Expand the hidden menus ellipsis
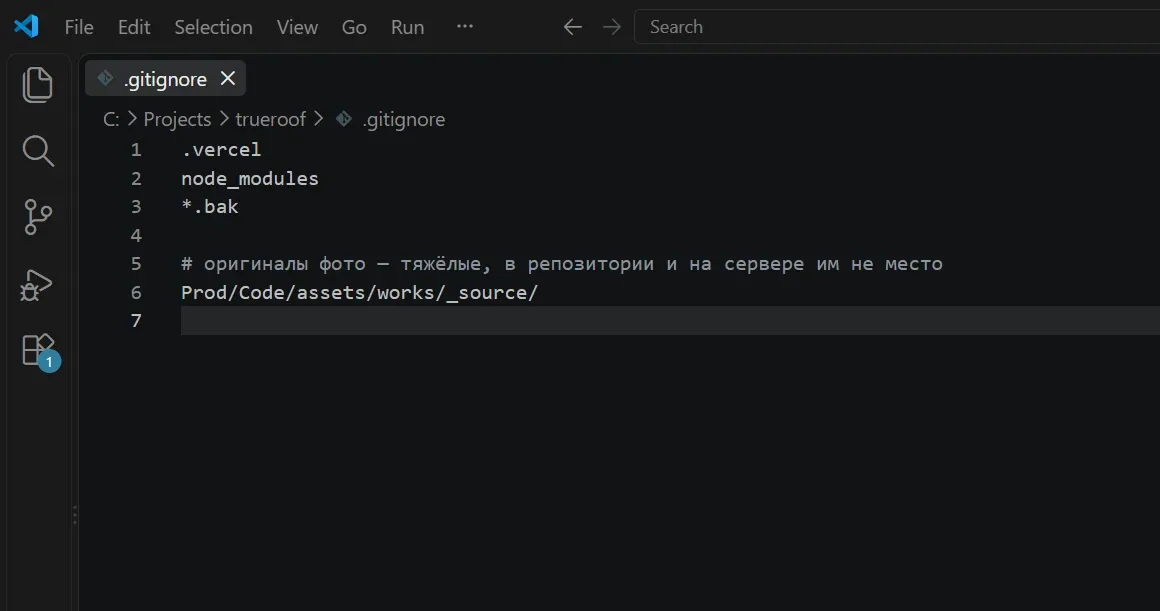 point(465,26)
